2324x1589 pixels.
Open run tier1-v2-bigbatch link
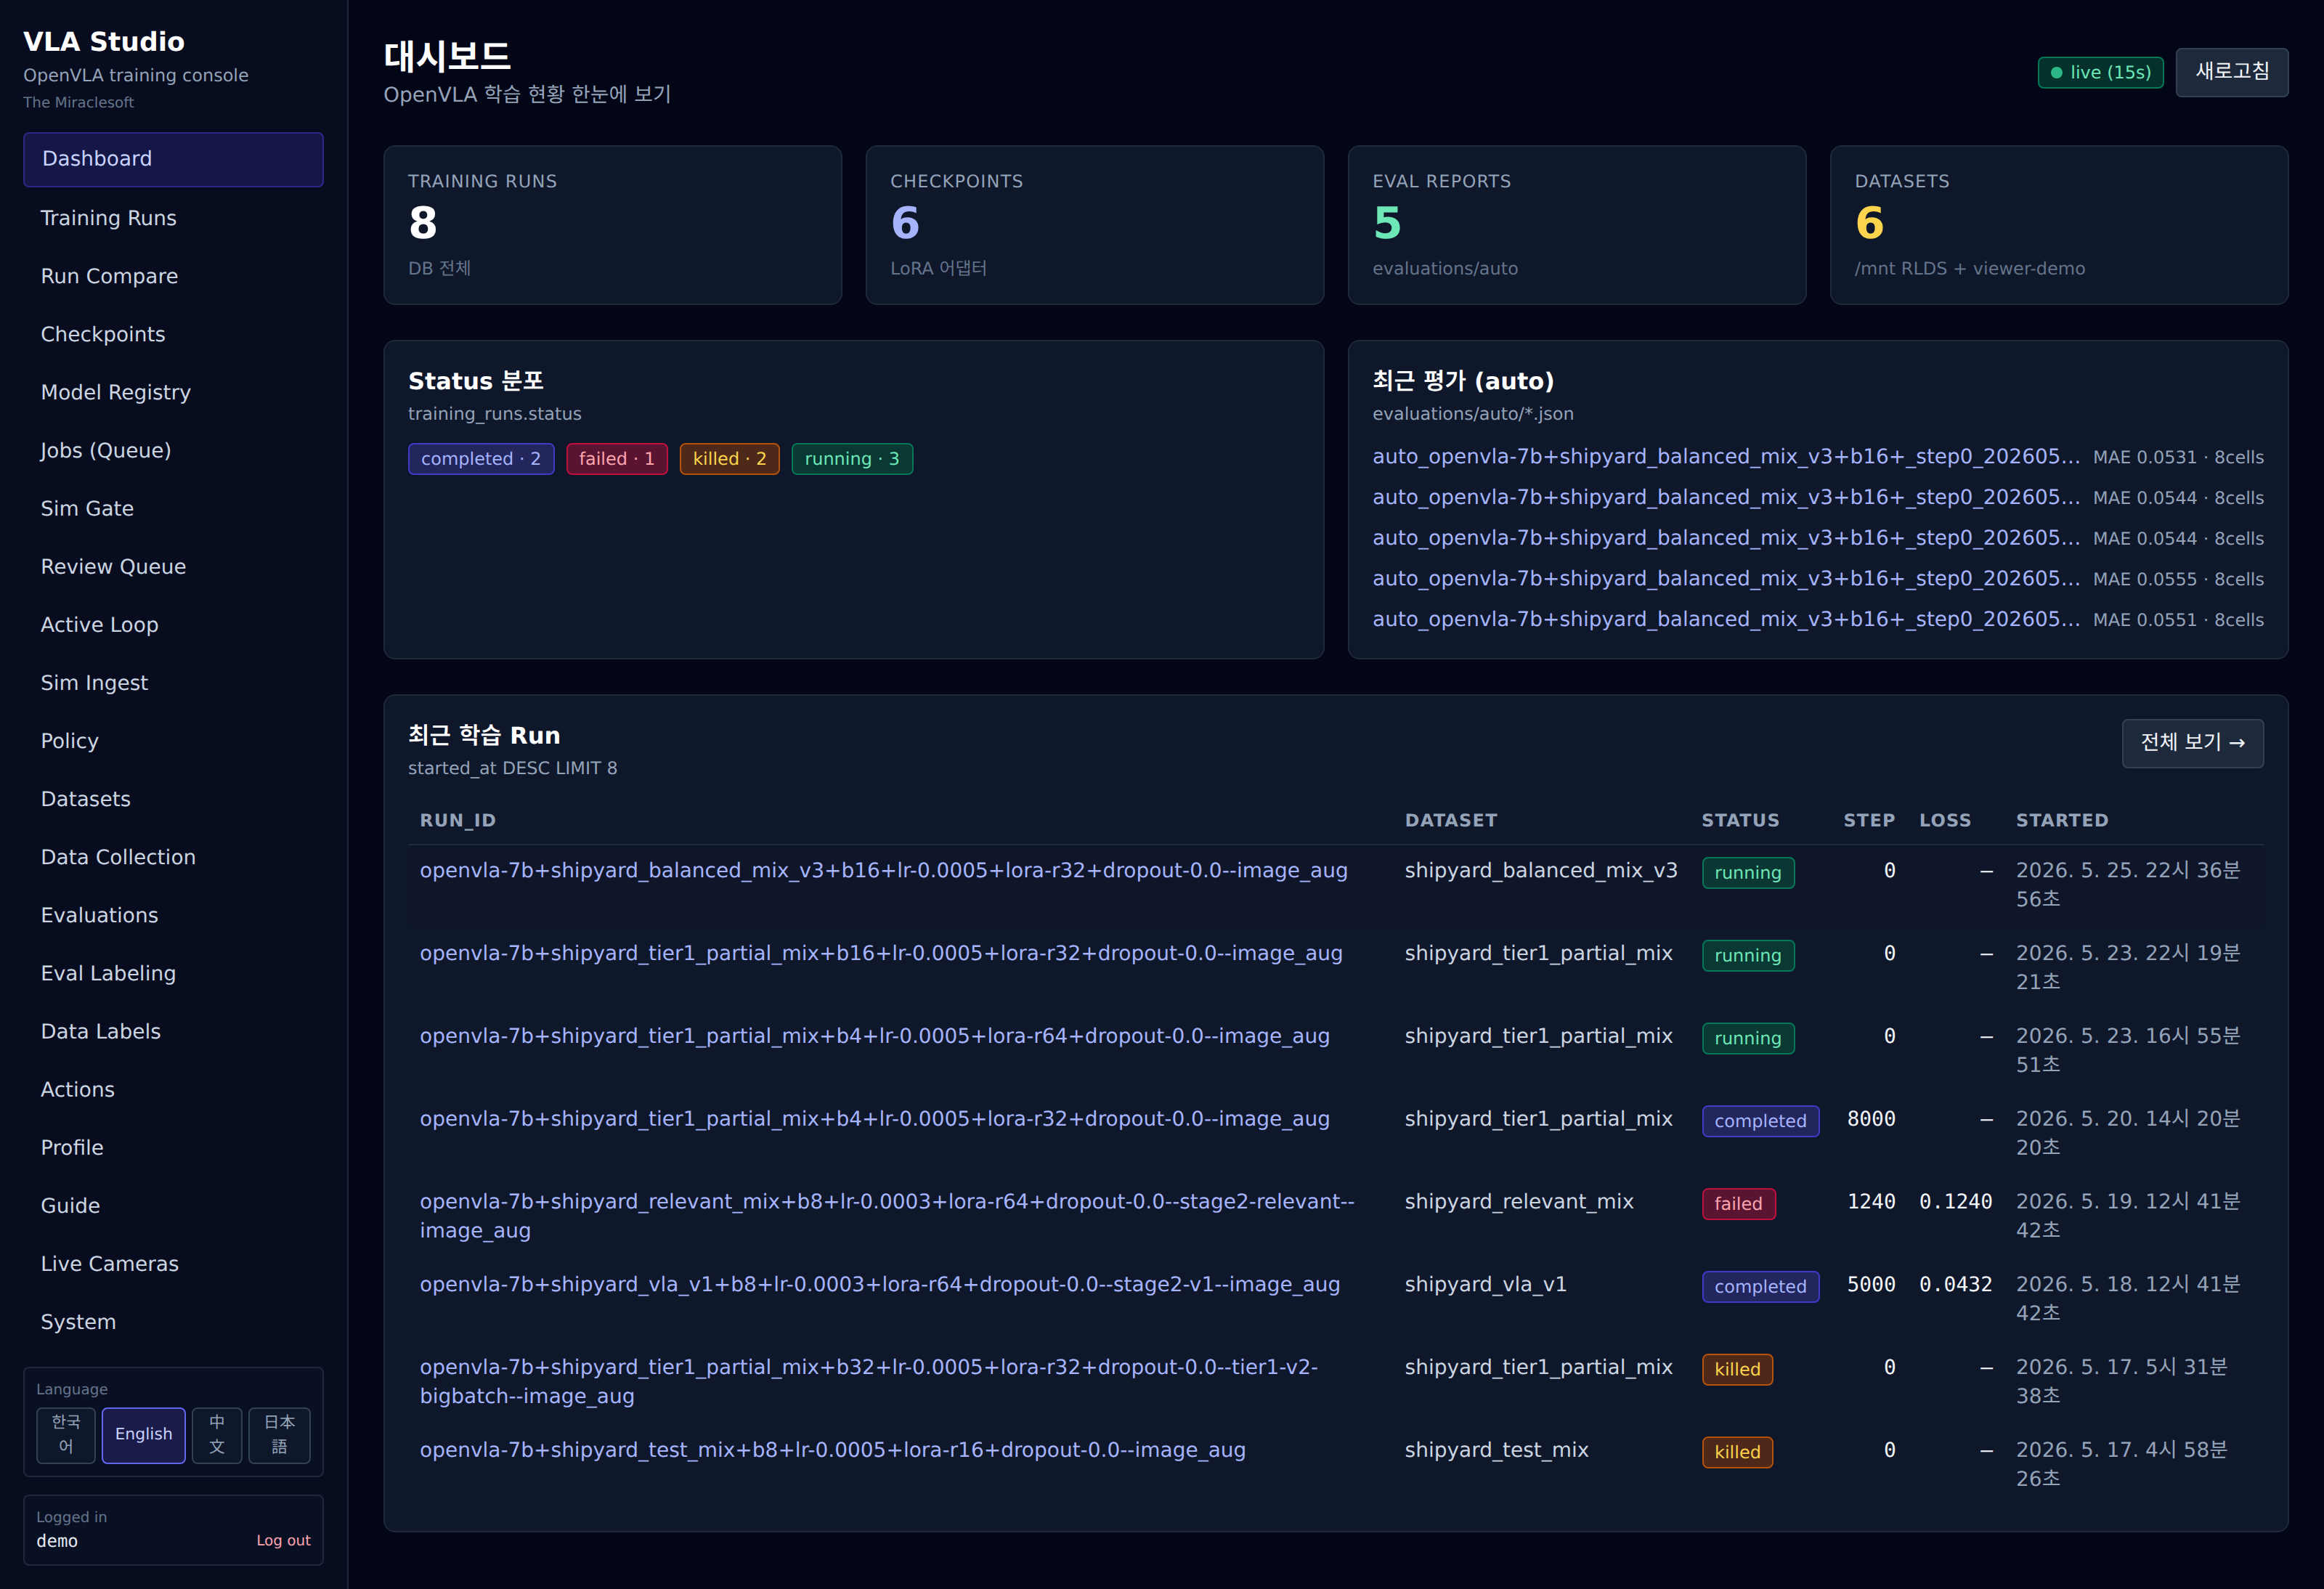point(869,1382)
